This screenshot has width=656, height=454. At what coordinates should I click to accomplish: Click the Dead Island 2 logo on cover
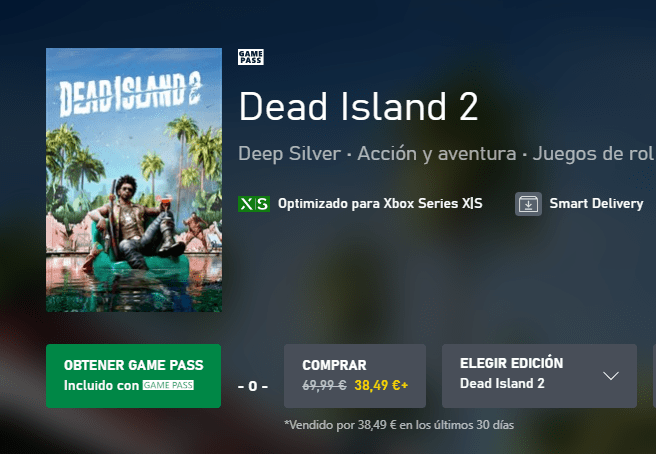131,95
